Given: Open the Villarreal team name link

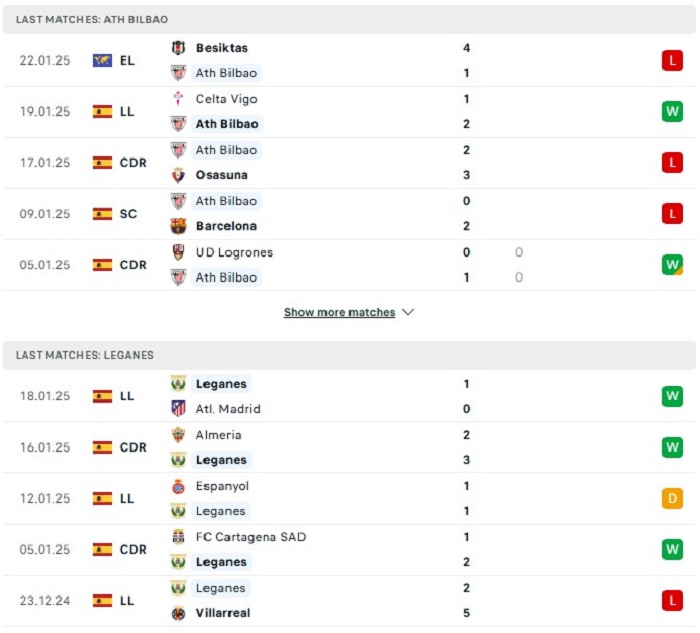Looking at the screenshot, I should 223,613.
